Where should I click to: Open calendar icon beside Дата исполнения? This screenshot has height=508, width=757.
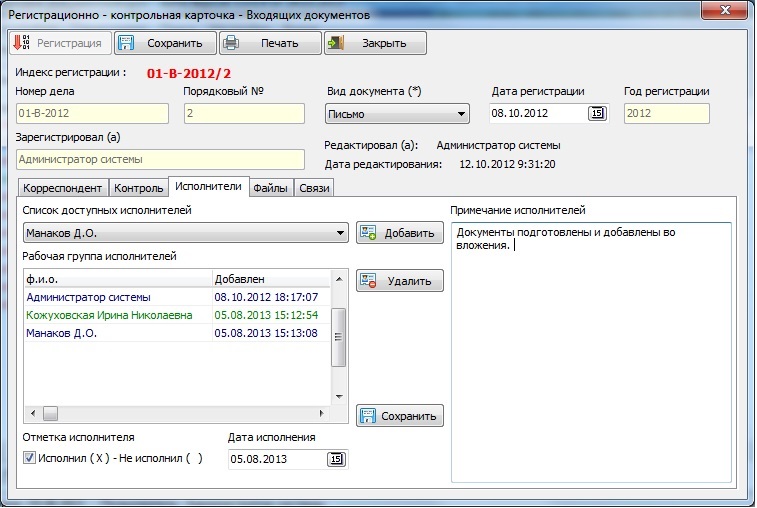336,459
